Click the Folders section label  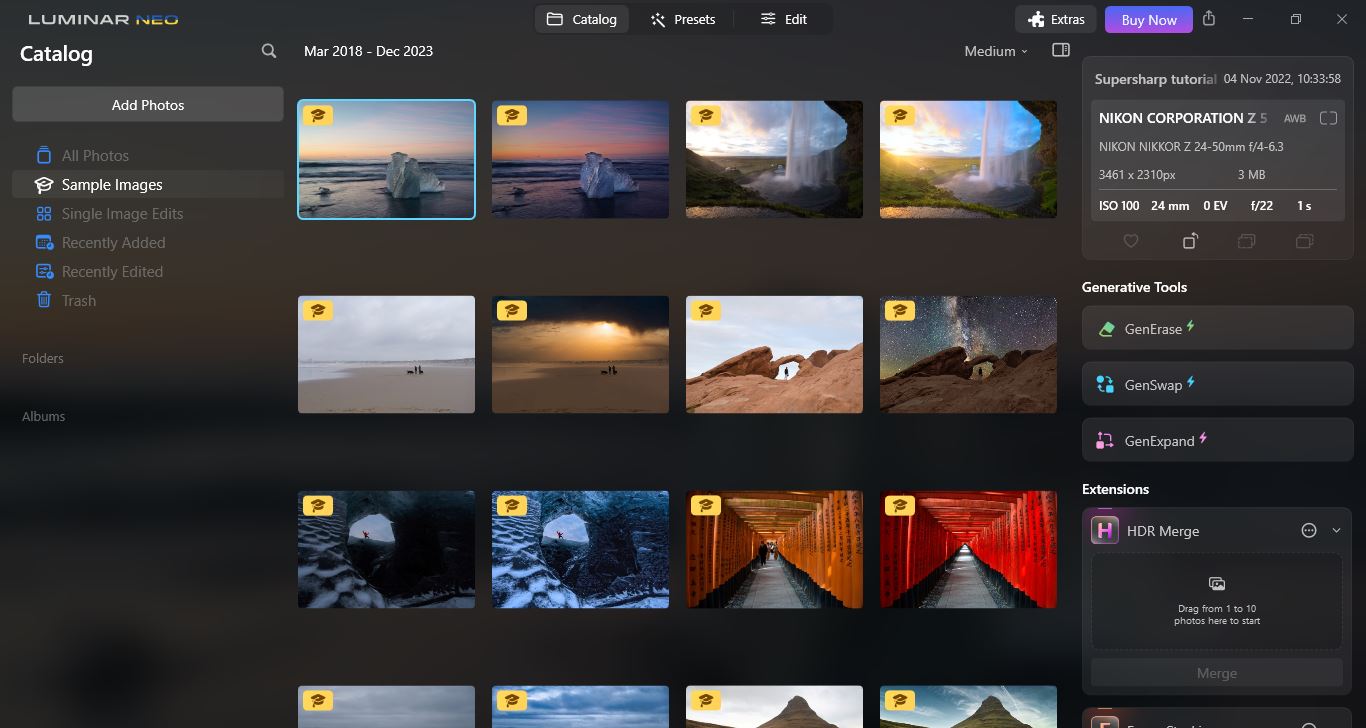coord(43,358)
